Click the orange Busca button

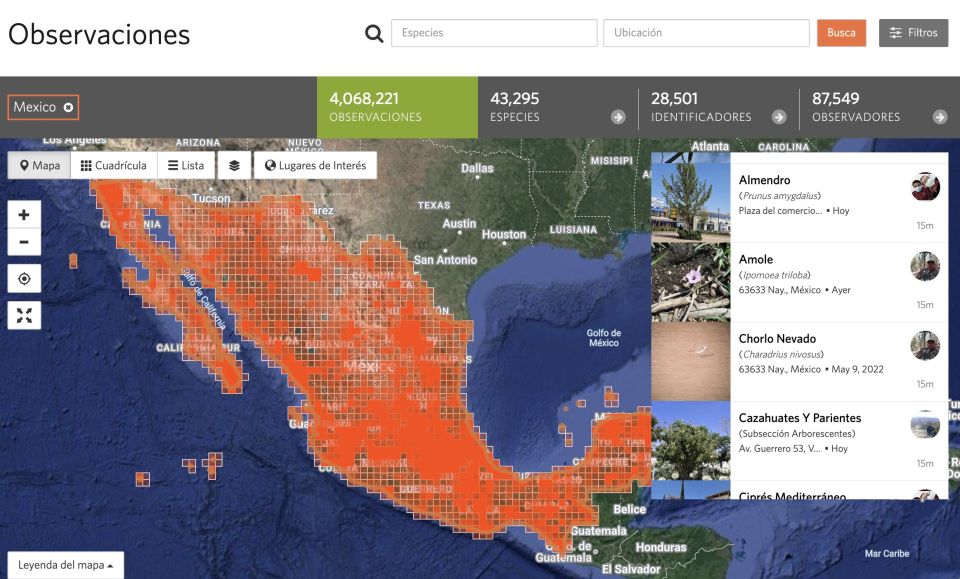click(841, 33)
